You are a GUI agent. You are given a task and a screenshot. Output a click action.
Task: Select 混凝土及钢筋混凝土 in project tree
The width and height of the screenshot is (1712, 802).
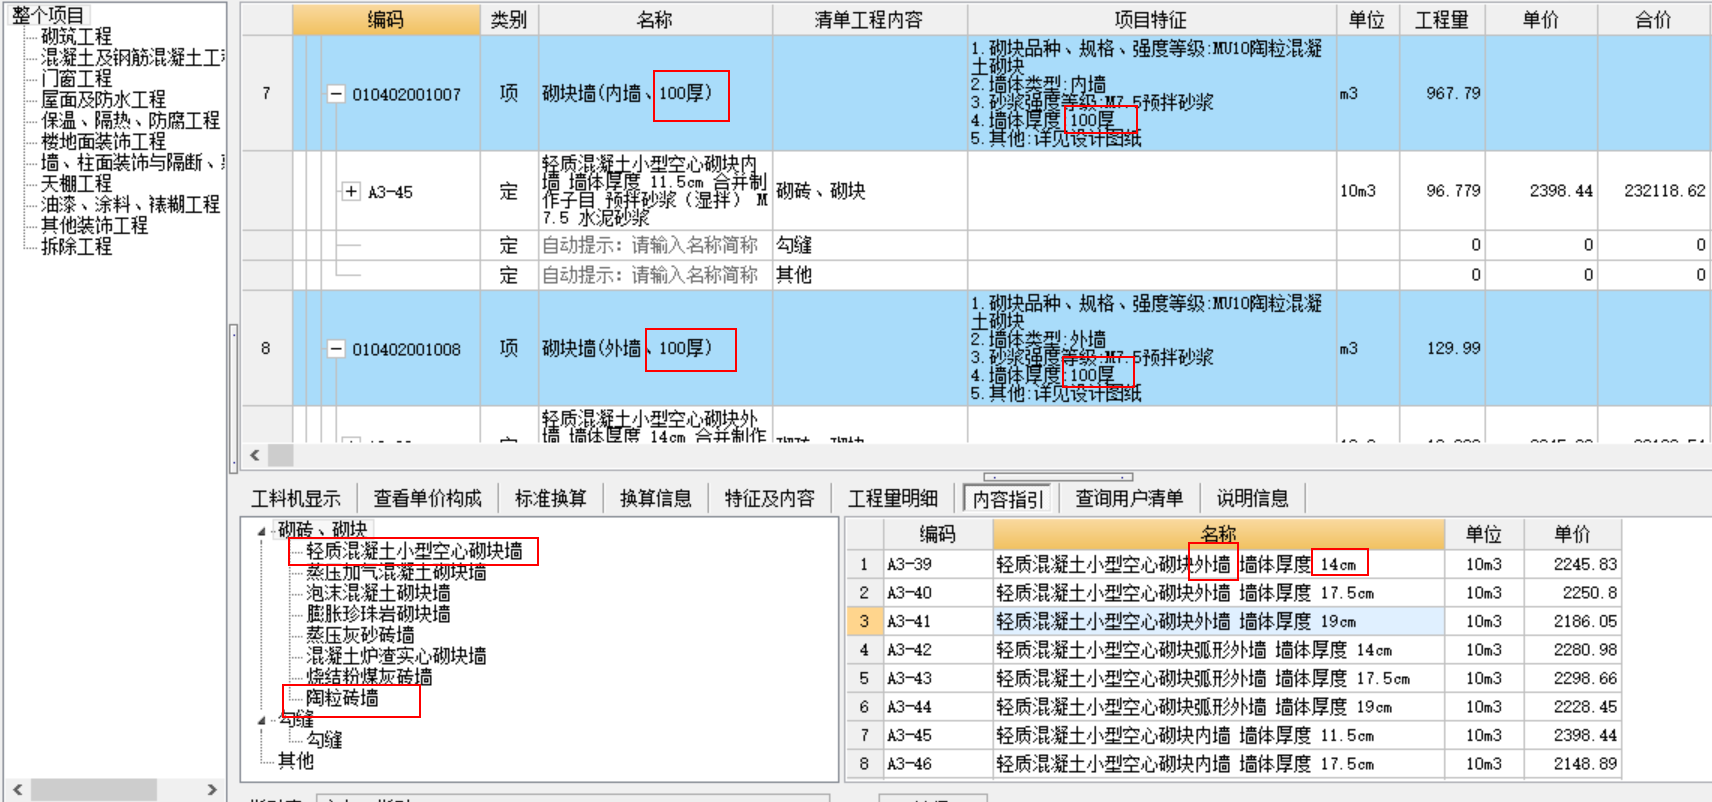(x=132, y=58)
